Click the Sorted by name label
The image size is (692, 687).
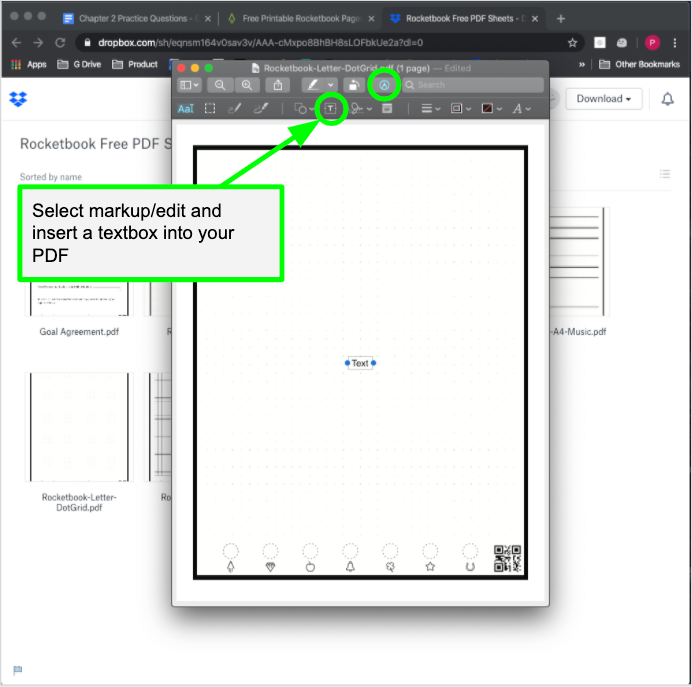click(x=51, y=177)
